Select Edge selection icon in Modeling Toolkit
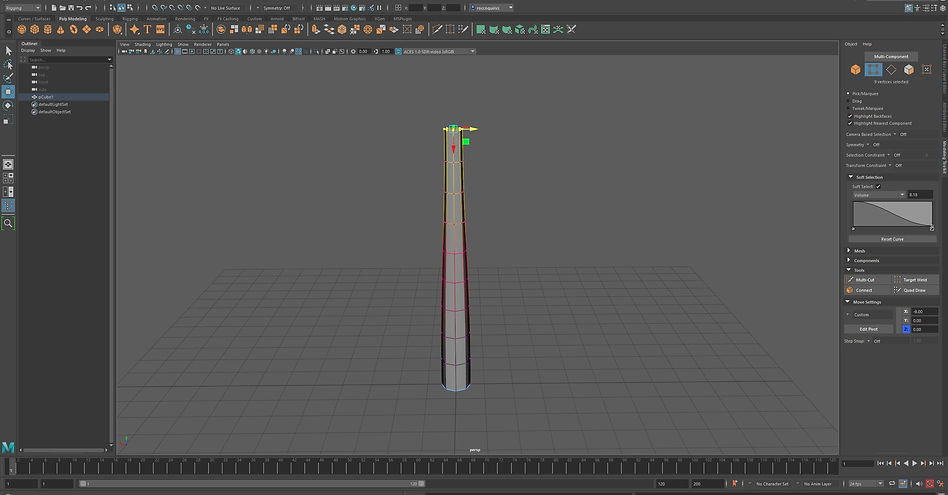The image size is (948, 495). (x=891, y=70)
